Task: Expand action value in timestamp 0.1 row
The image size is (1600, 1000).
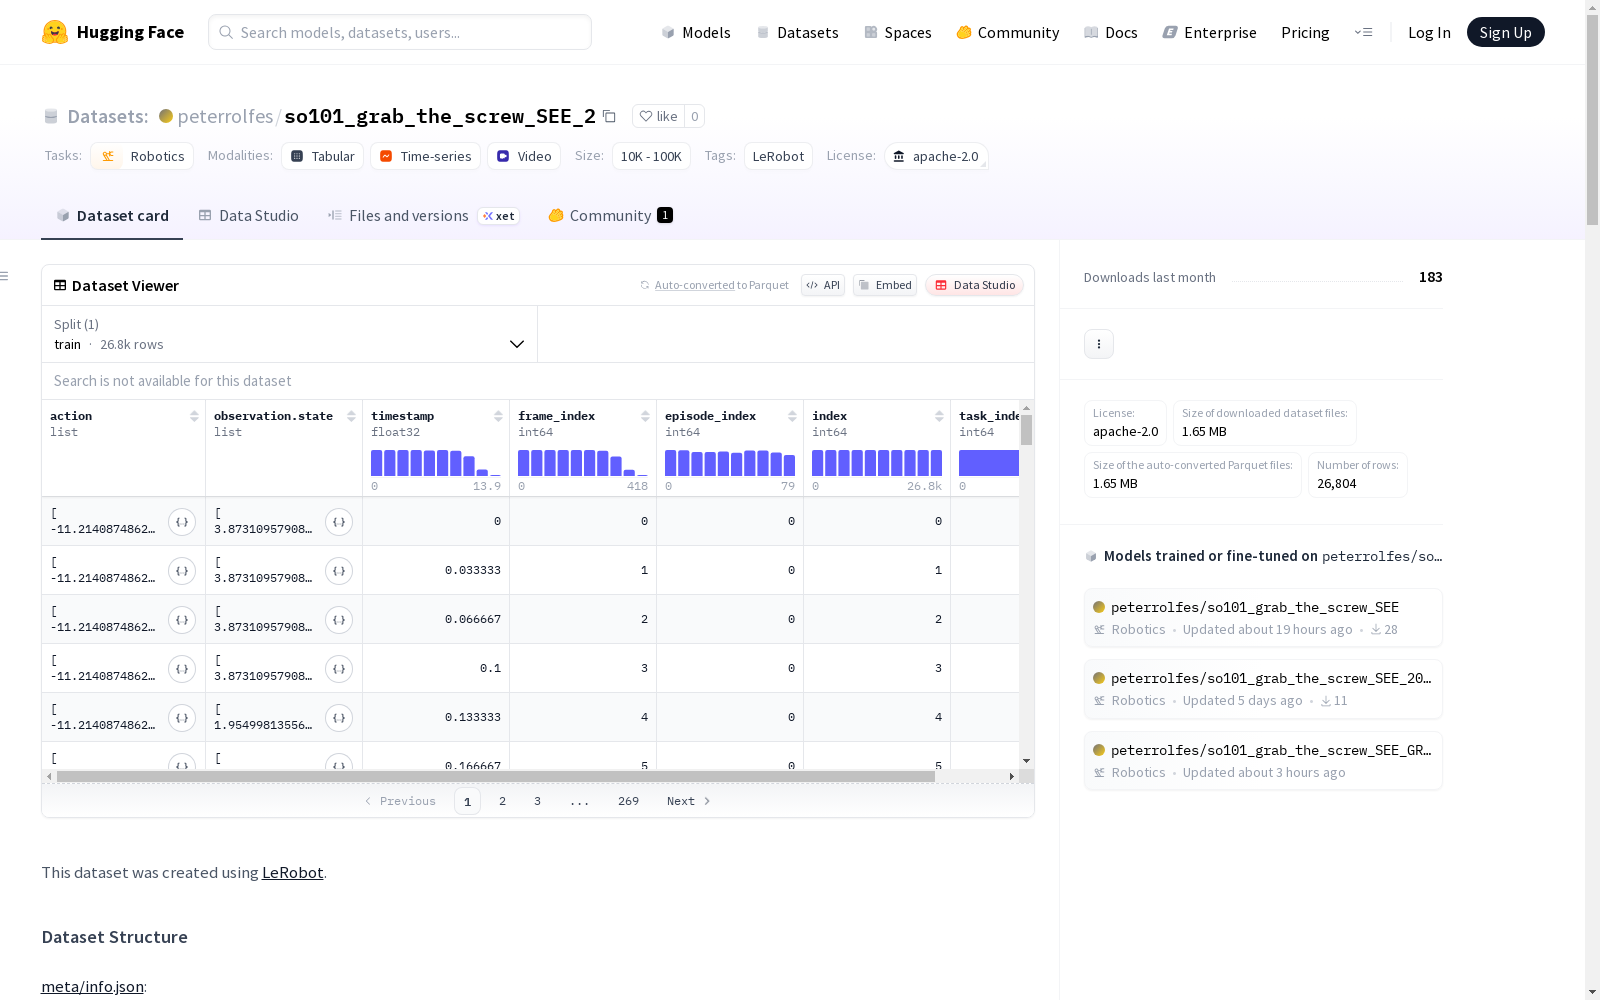Action: point(182,669)
